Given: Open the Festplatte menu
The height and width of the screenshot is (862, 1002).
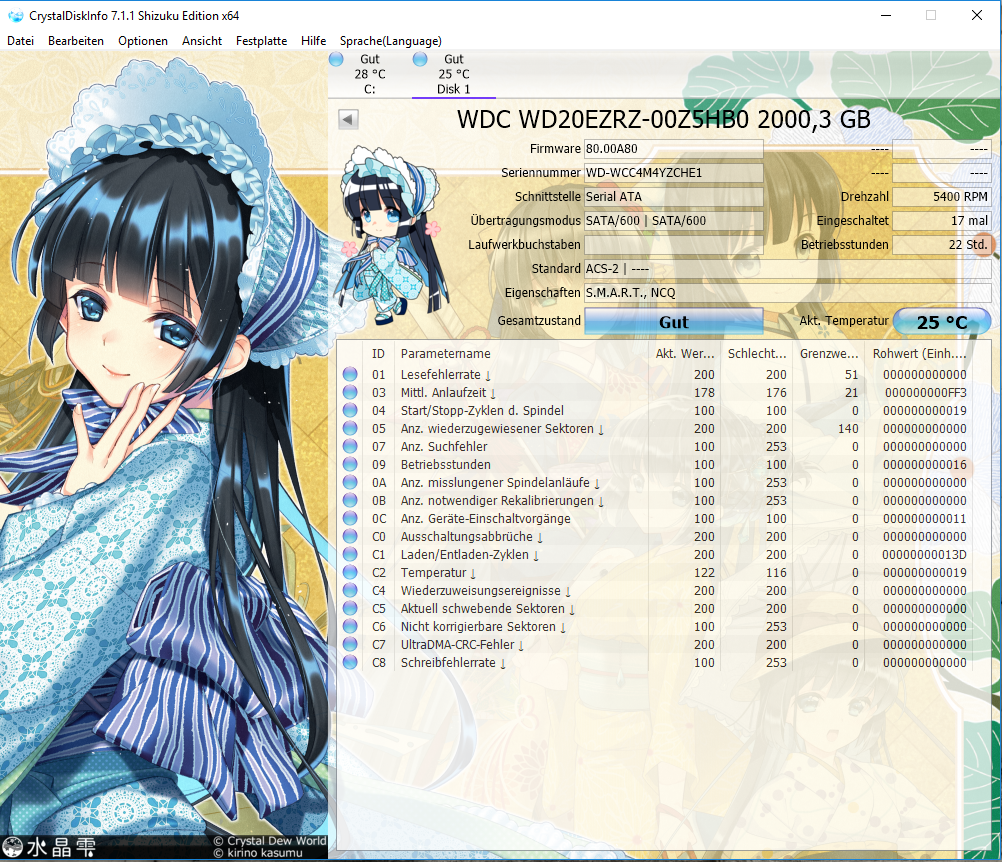Looking at the screenshot, I should pos(261,41).
